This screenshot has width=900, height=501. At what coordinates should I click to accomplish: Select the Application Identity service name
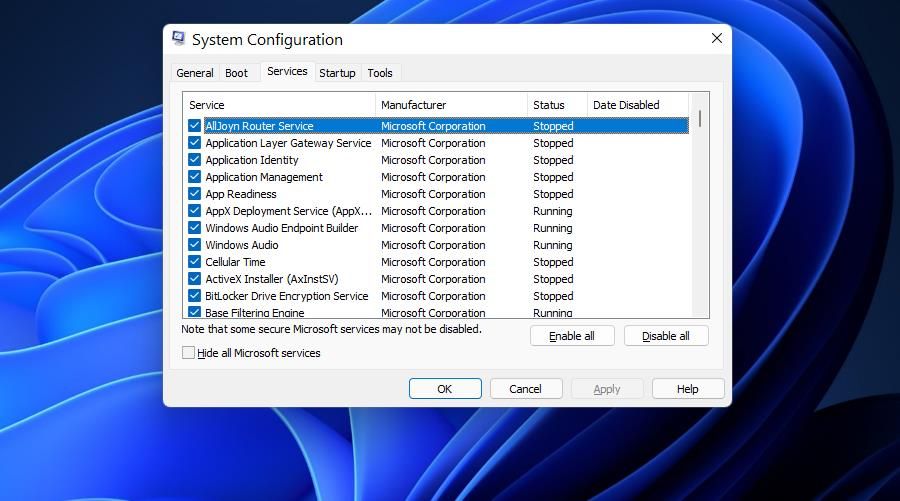point(252,160)
